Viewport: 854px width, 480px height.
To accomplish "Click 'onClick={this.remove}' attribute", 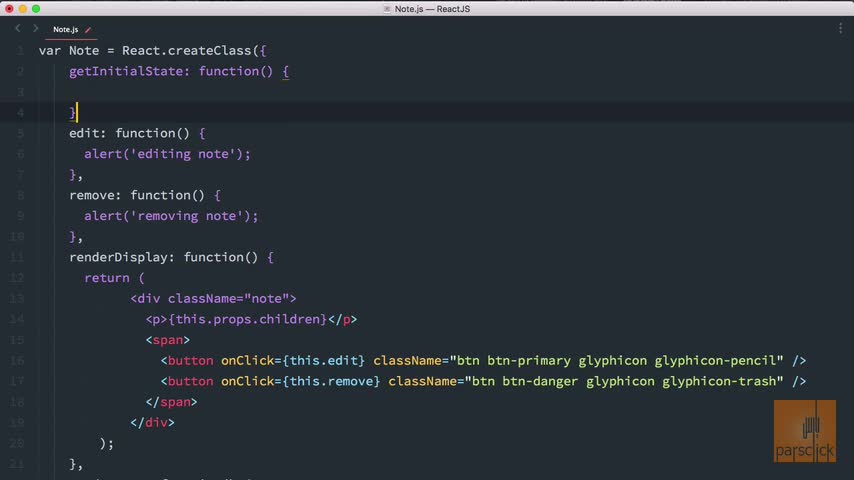I will (301, 382).
